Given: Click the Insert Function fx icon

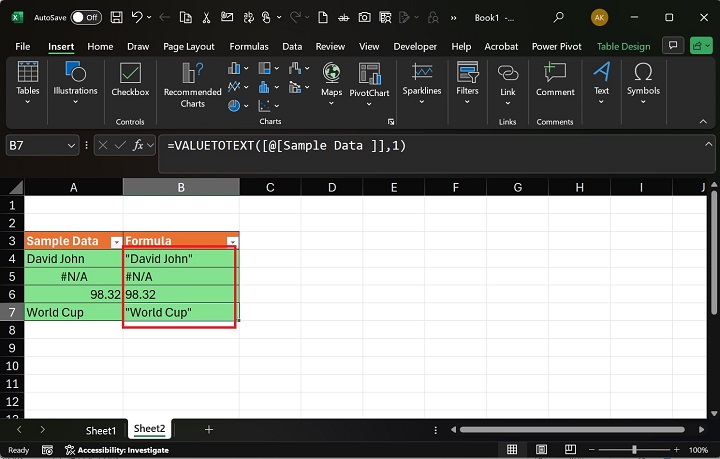Looking at the screenshot, I should pos(139,145).
